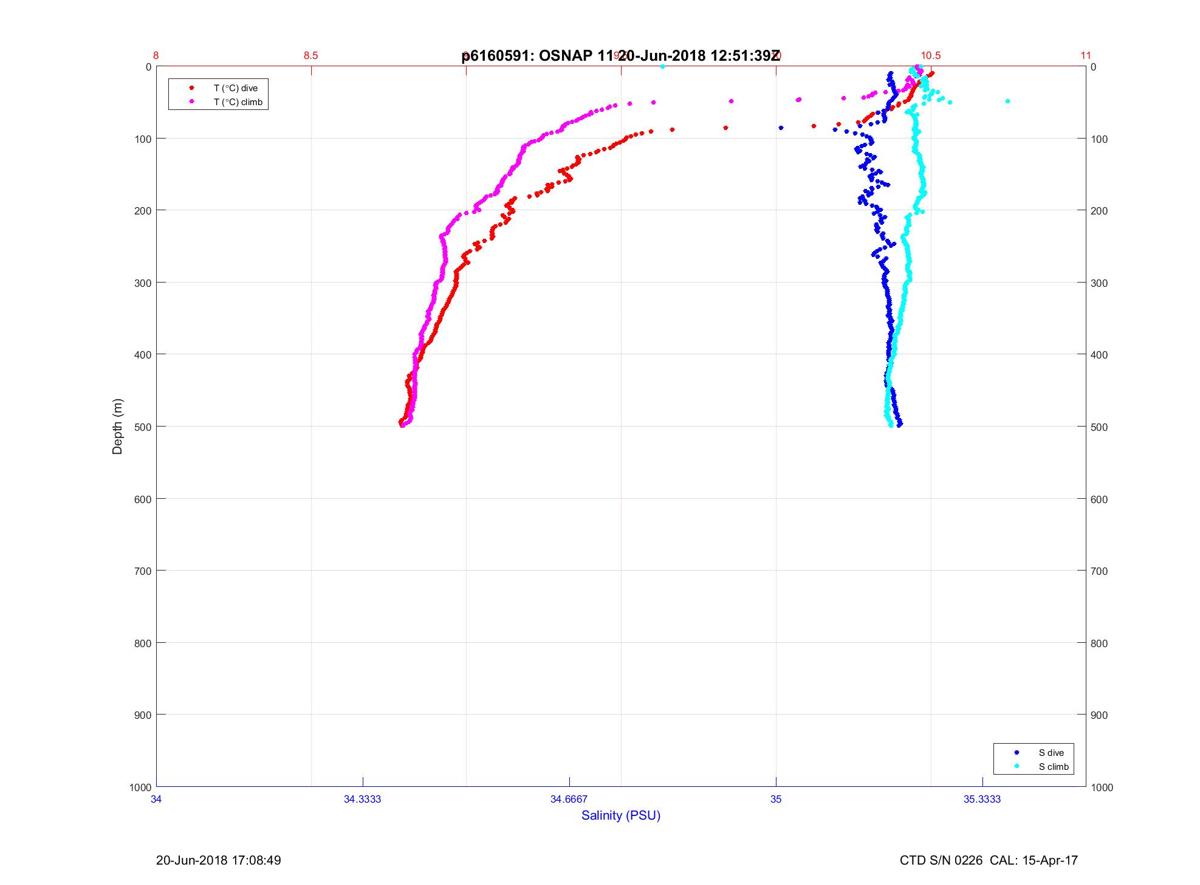Screen dimensions: 1200x885
Task: Click the 'Salinity (PSU)' axis label
Action: pyautogui.click(x=621, y=816)
